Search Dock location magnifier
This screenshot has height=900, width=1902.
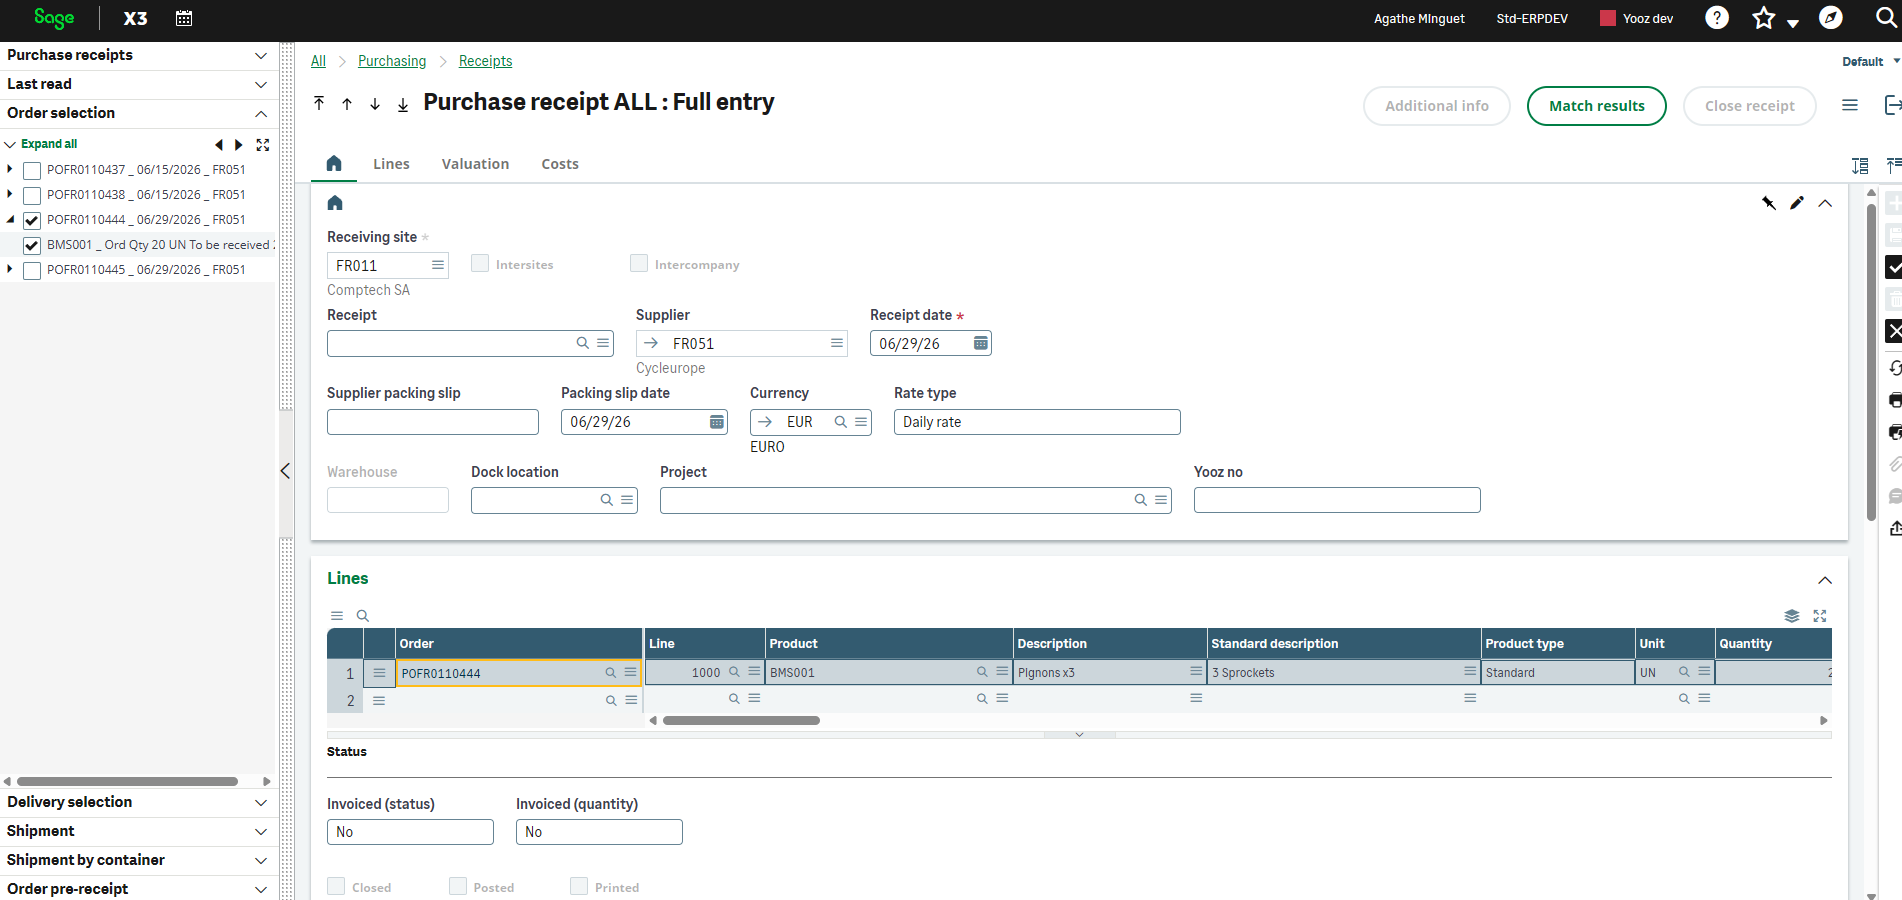click(x=607, y=500)
